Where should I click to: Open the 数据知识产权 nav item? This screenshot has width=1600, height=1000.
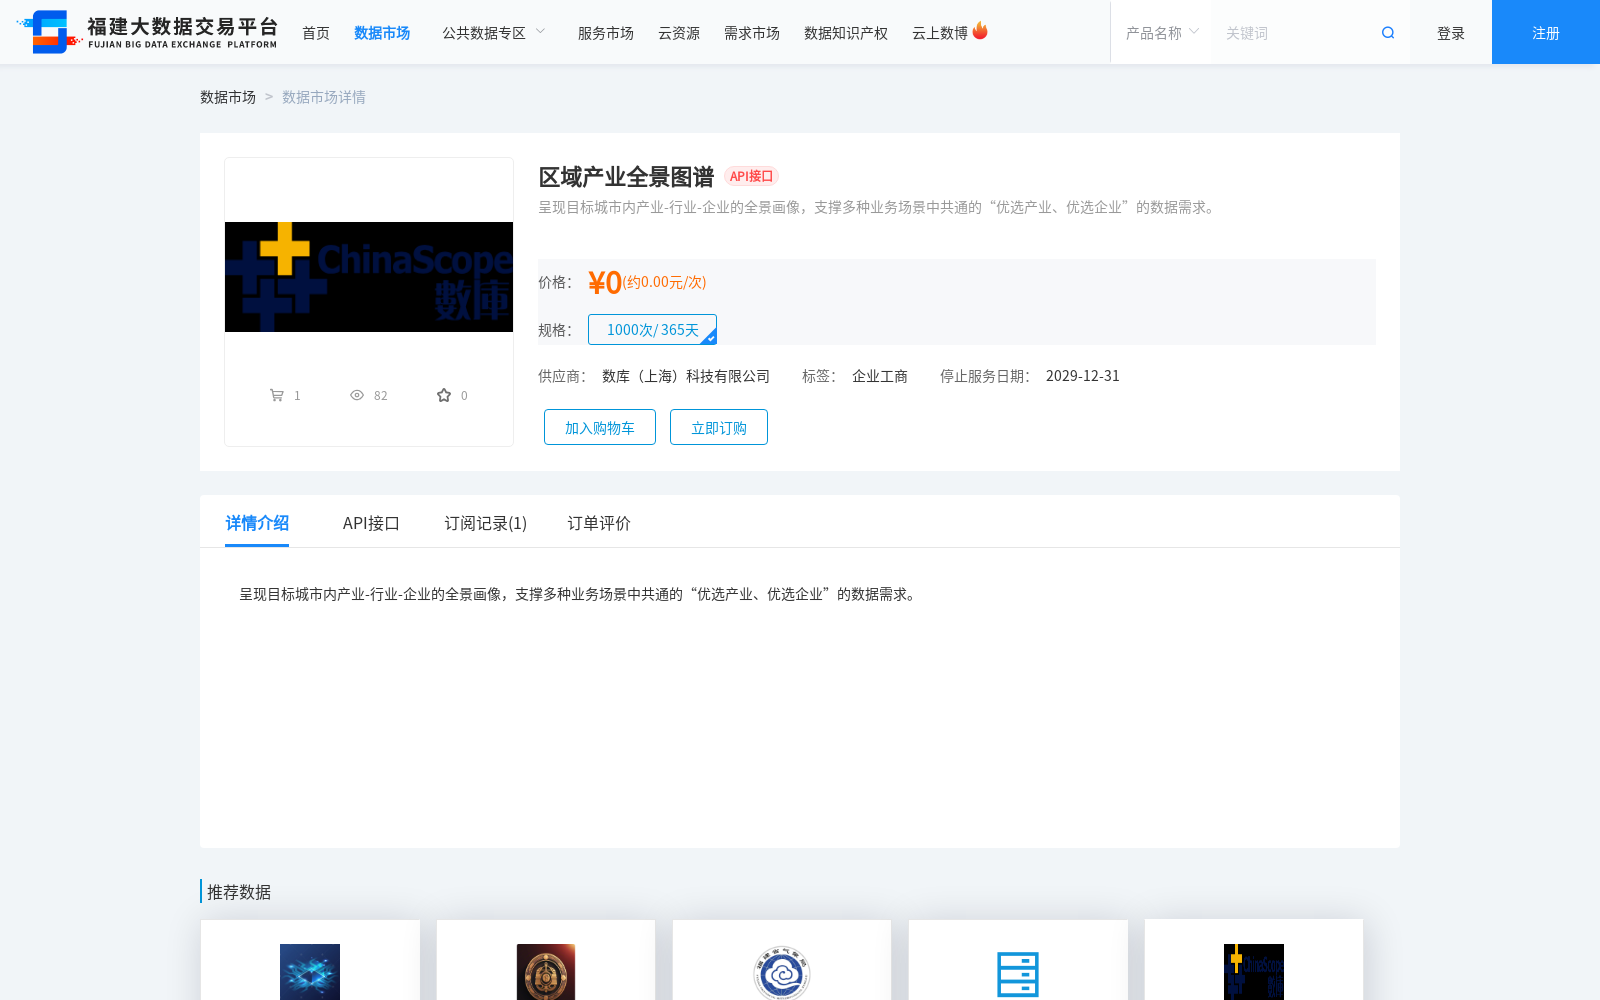846,33
